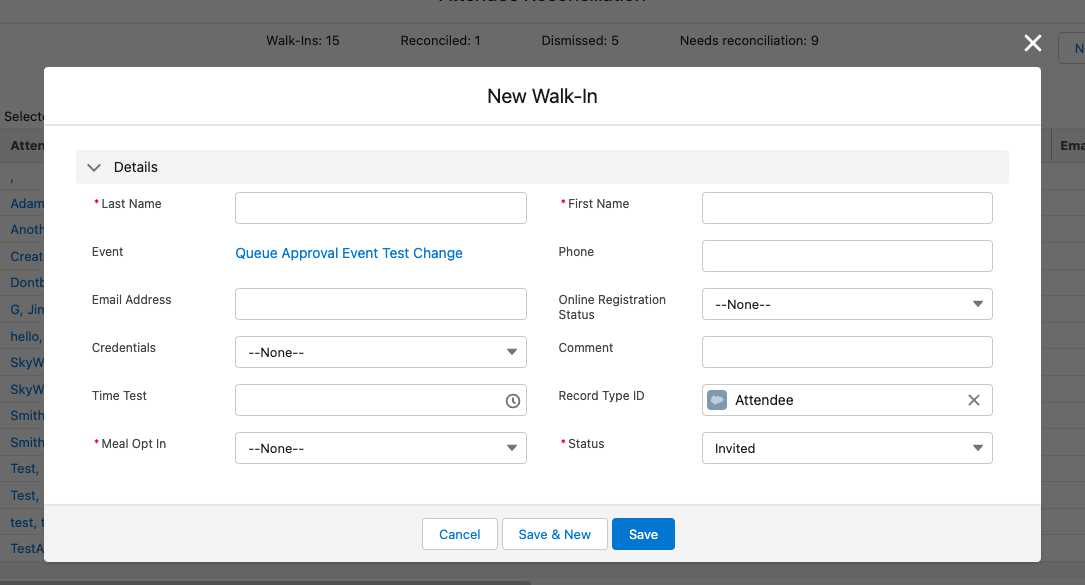The image size is (1085, 585).
Task: Click the clock icon in Time Test field
Action: 512,401
